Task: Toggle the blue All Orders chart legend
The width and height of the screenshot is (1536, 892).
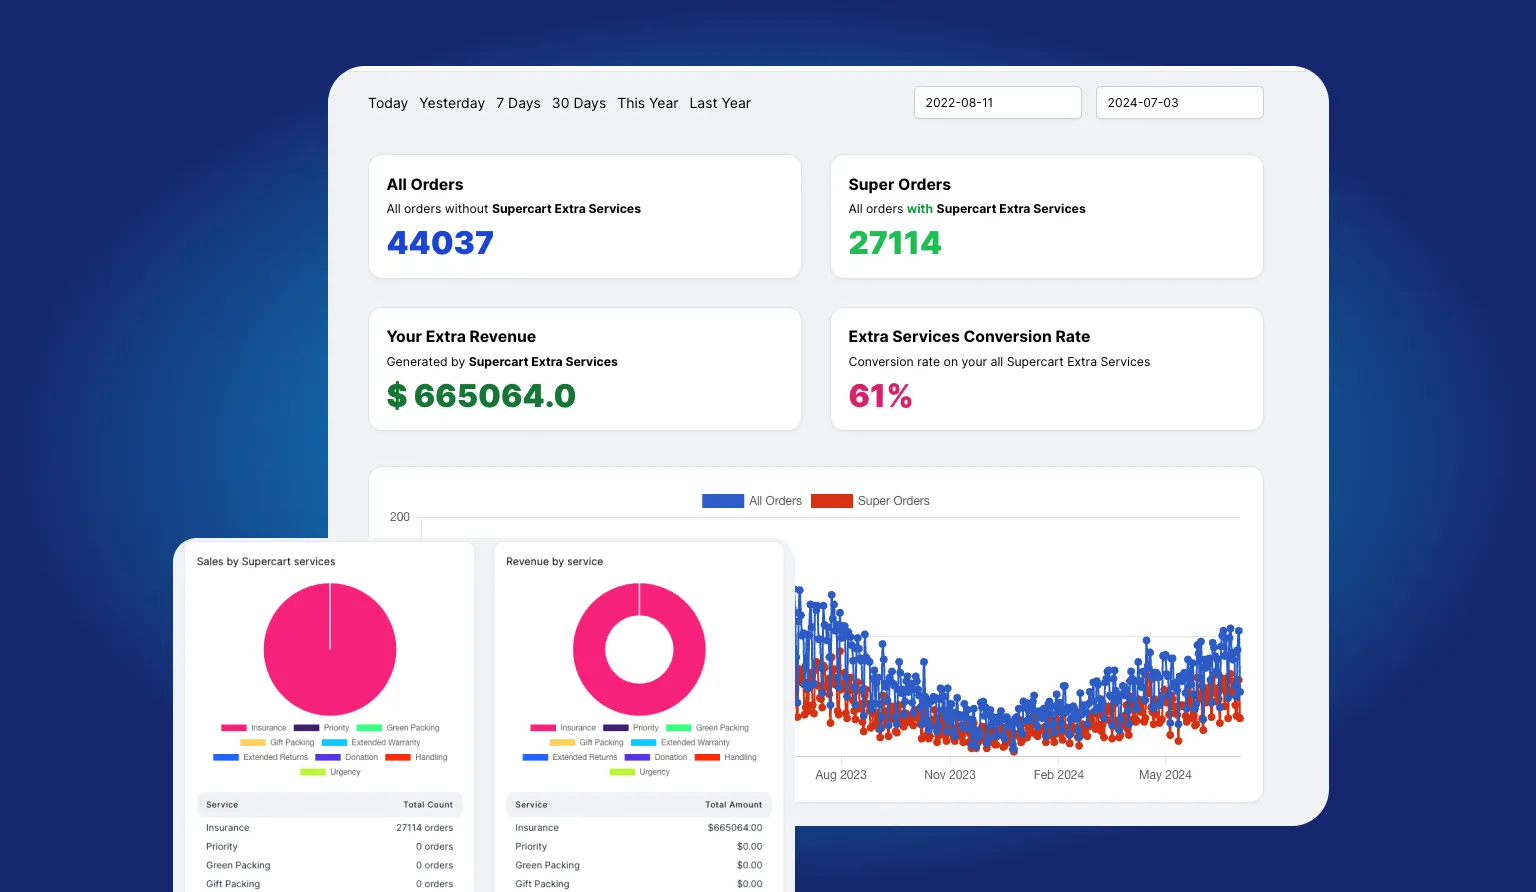Action: tap(752, 501)
